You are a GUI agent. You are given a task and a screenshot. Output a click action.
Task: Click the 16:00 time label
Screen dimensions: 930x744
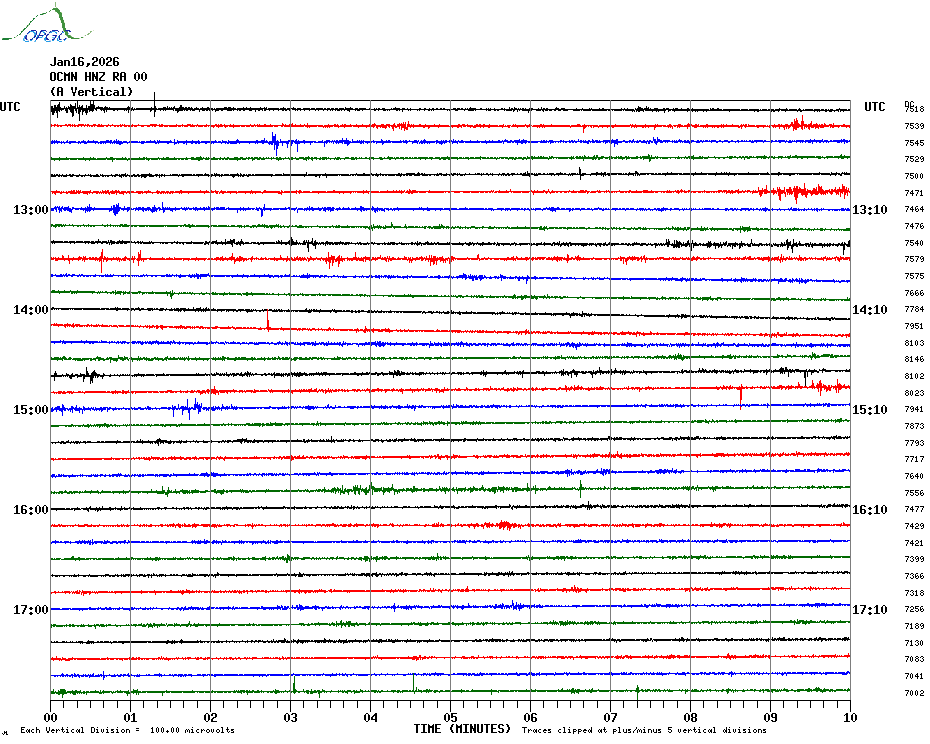tap(31, 510)
